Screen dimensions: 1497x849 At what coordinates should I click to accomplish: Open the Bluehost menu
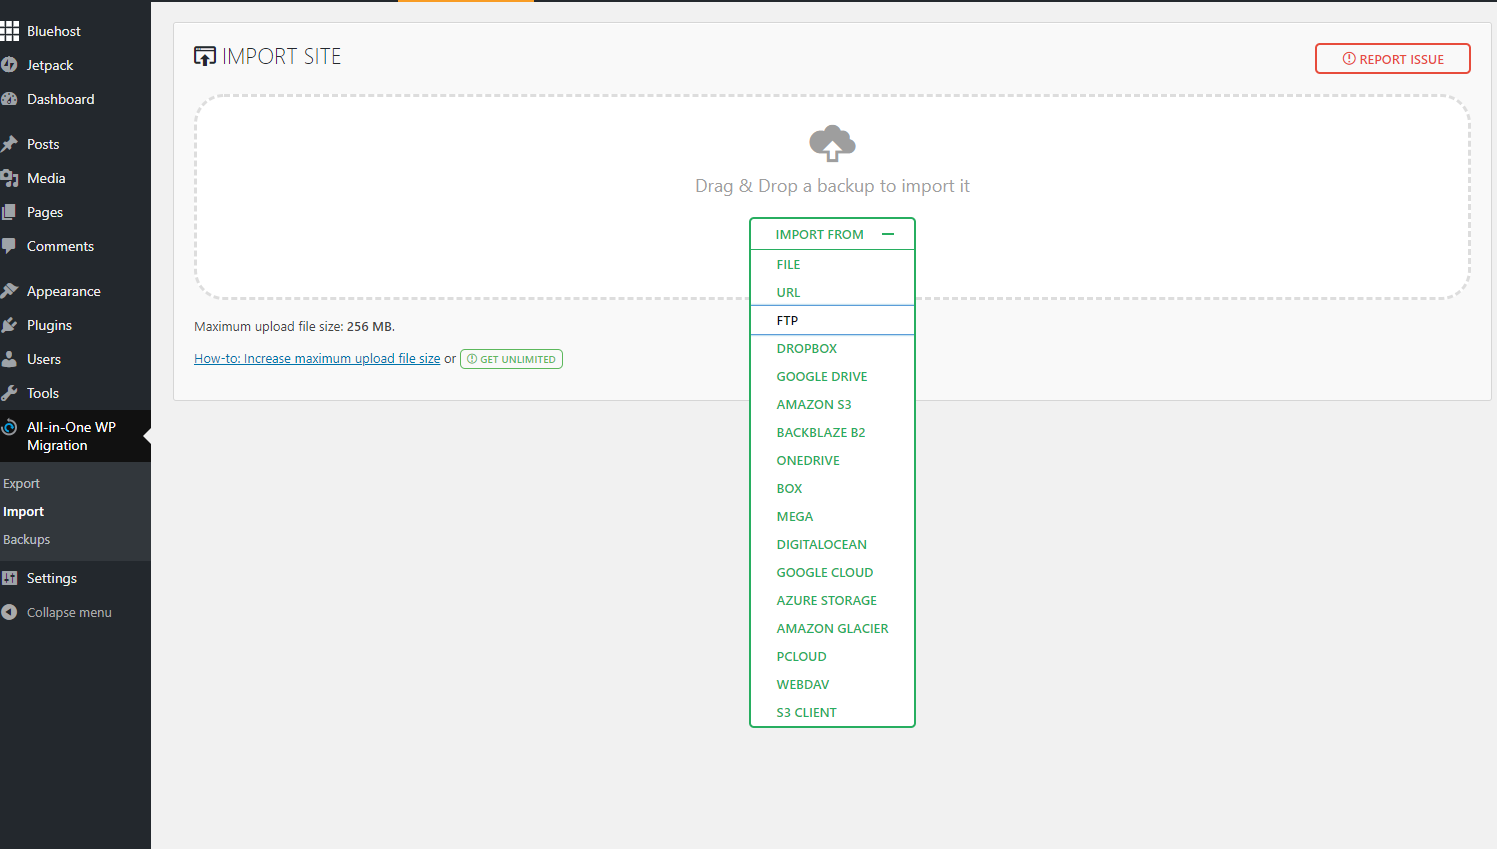coord(75,31)
